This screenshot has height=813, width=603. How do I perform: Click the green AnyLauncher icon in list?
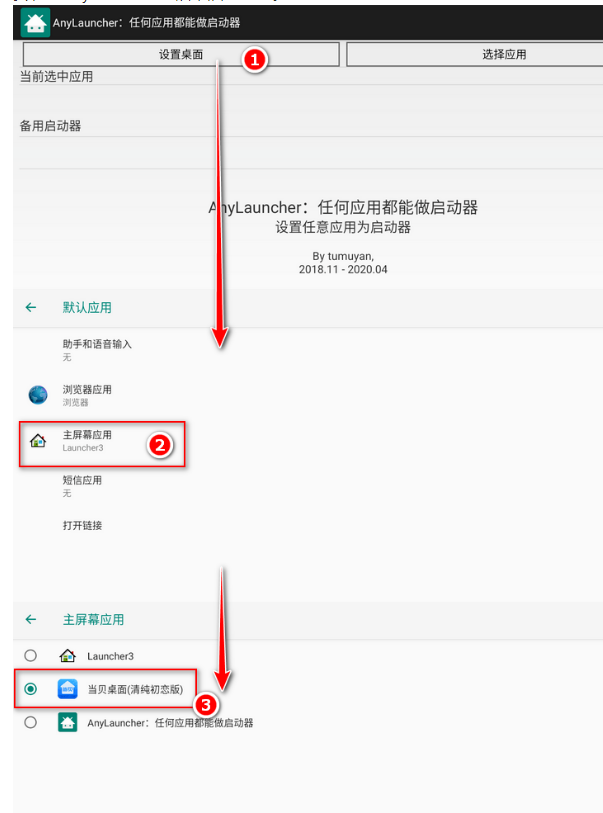point(67,722)
